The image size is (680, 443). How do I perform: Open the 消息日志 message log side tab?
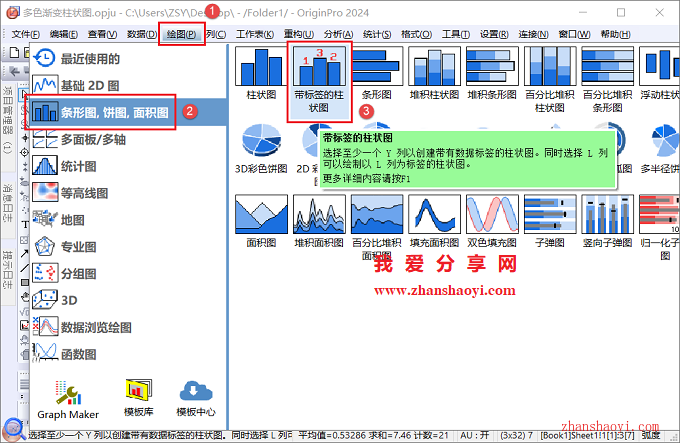7,203
